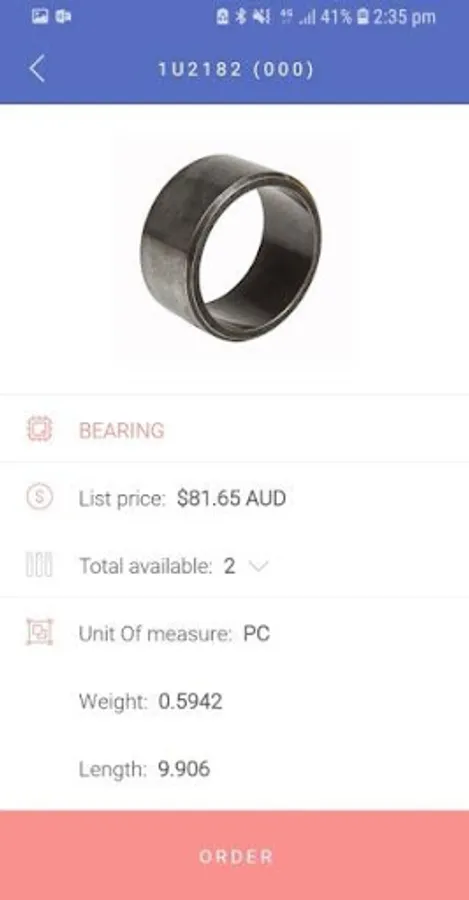Tap the Length 9.906 row
469x900 pixels.
234,769
